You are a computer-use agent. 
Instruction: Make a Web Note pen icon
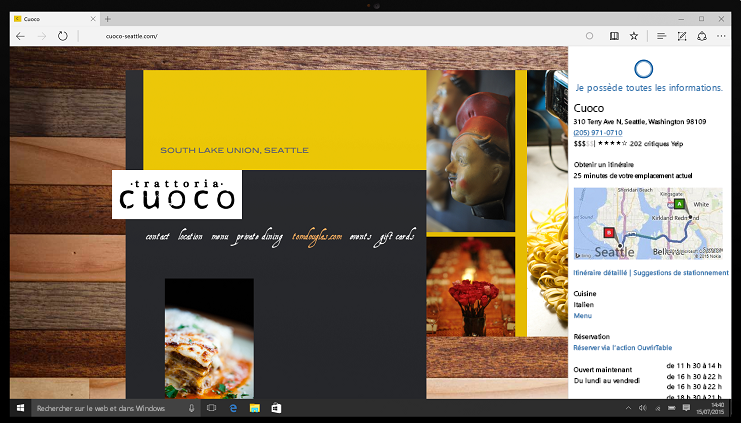coord(681,36)
